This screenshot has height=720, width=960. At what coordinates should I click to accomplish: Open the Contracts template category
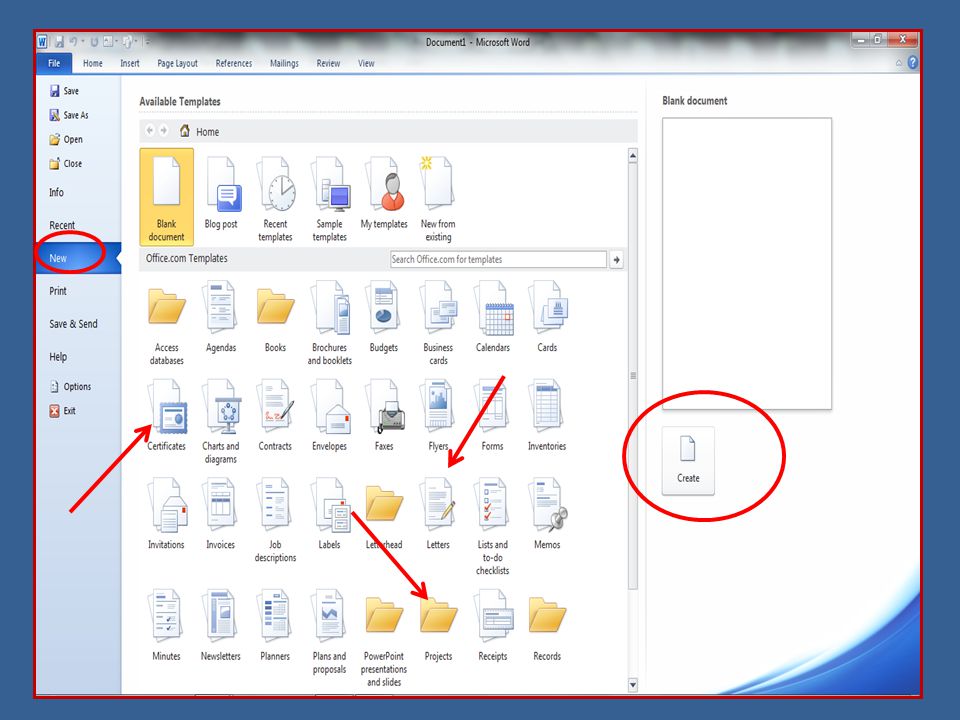tap(275, 416)
